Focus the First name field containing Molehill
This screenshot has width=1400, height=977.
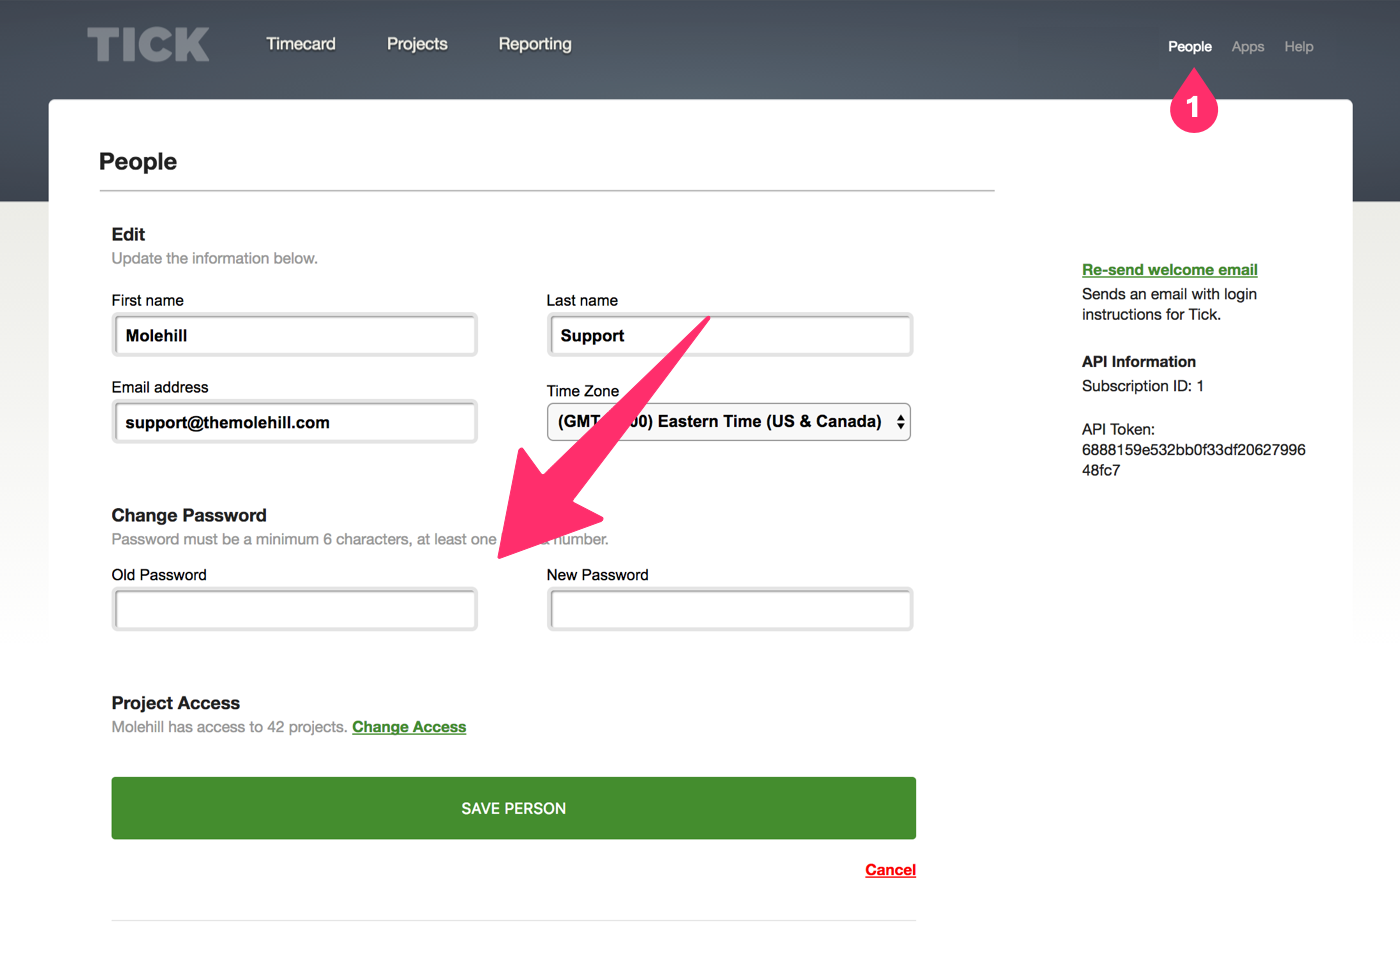tap(295, 336)
